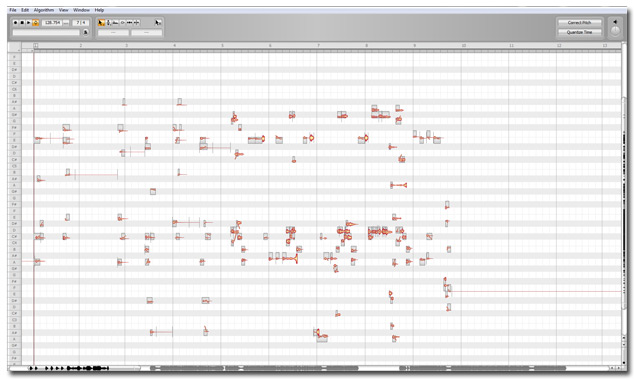Open the tempo options dropdown
This screenshot has width=634, height=380.
tap(66, 23)
